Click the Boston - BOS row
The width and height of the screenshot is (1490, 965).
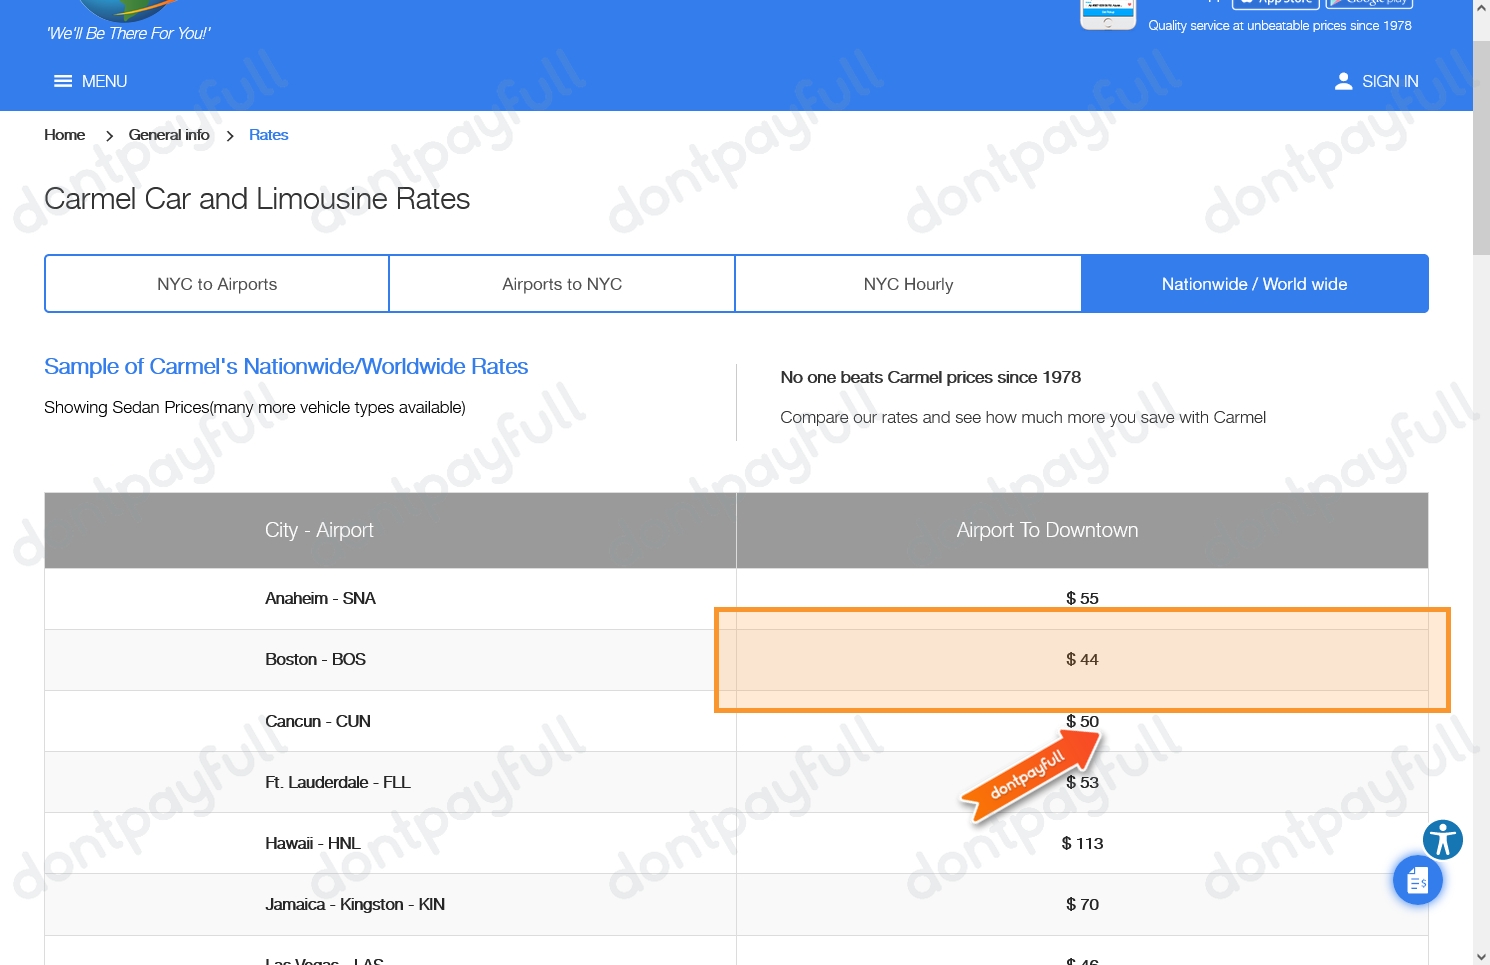pos(315,660)
